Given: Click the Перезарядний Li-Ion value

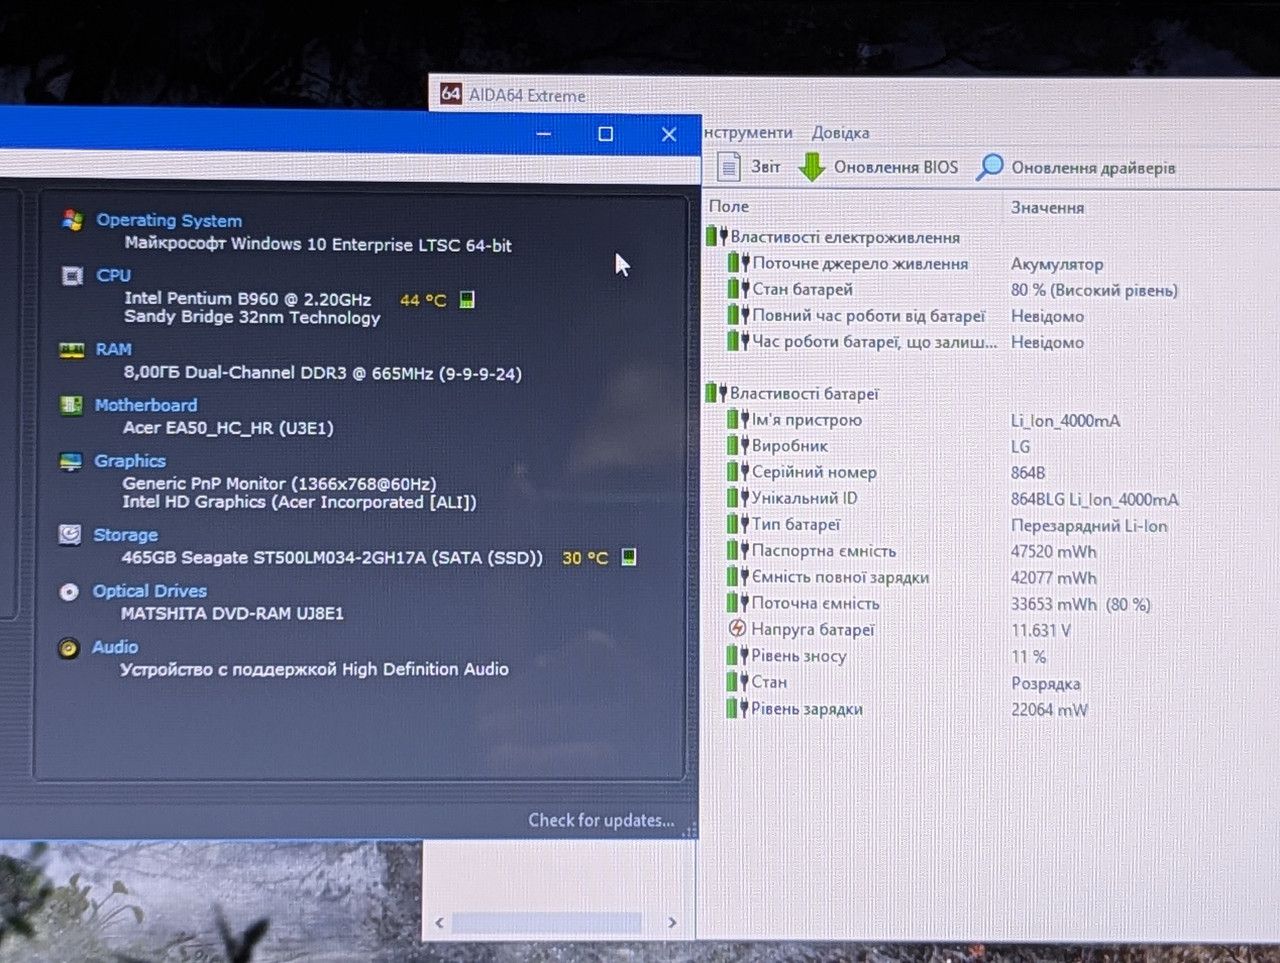Looking at the screenshot, I should (1089, 525).
